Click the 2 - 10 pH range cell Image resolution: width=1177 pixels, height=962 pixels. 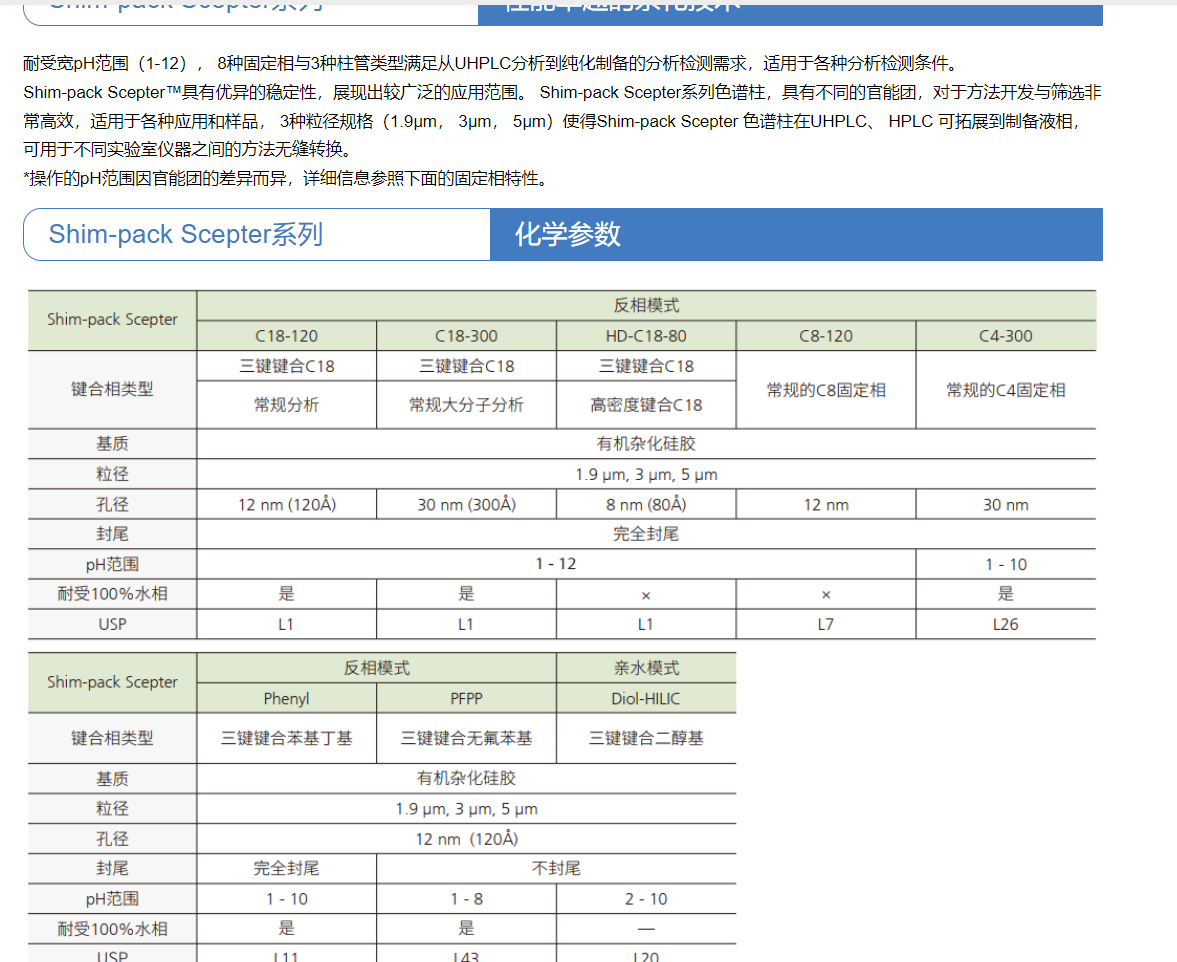pyautogui.click(x=646, y=899)
